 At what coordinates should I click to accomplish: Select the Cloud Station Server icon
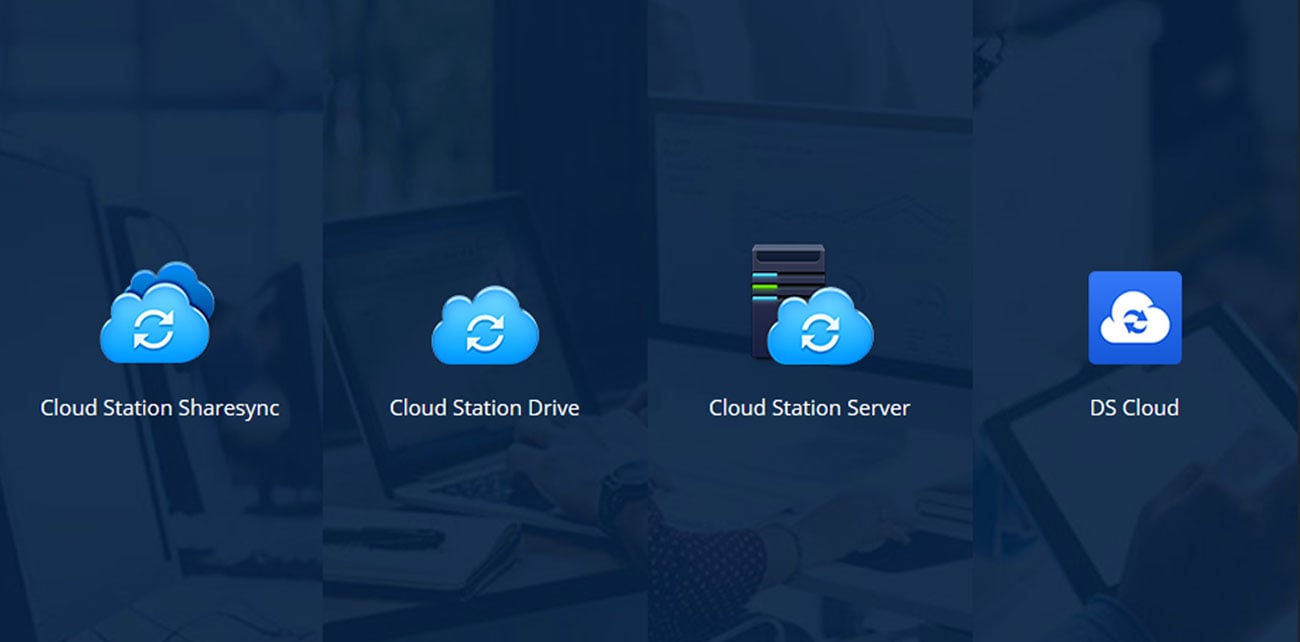pos(812,305)
